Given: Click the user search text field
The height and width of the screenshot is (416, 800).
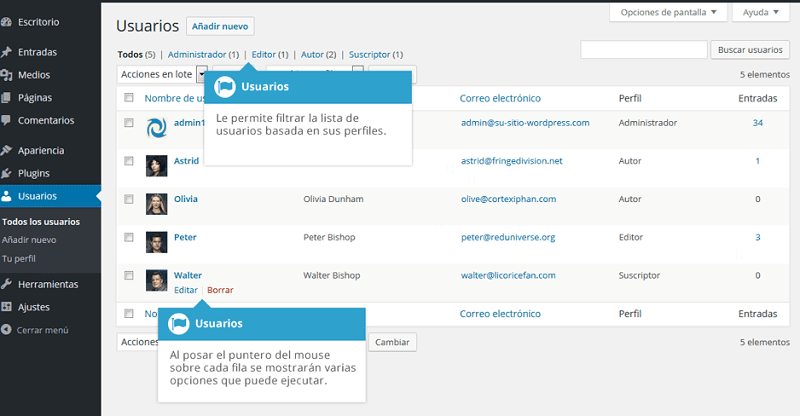Looking at the screenshot, I should pos(642,49).
